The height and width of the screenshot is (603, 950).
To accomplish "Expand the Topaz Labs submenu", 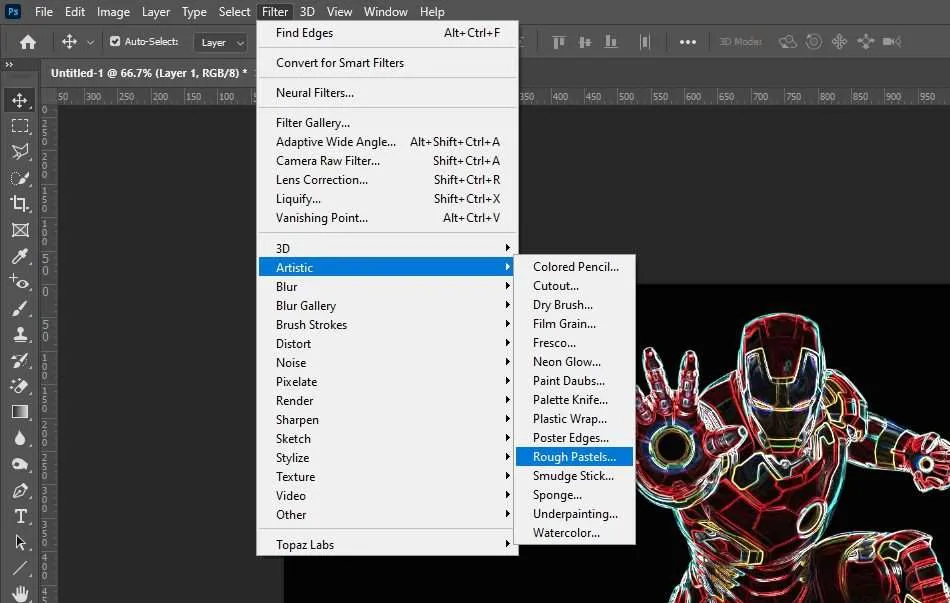I will pos(388,545).
